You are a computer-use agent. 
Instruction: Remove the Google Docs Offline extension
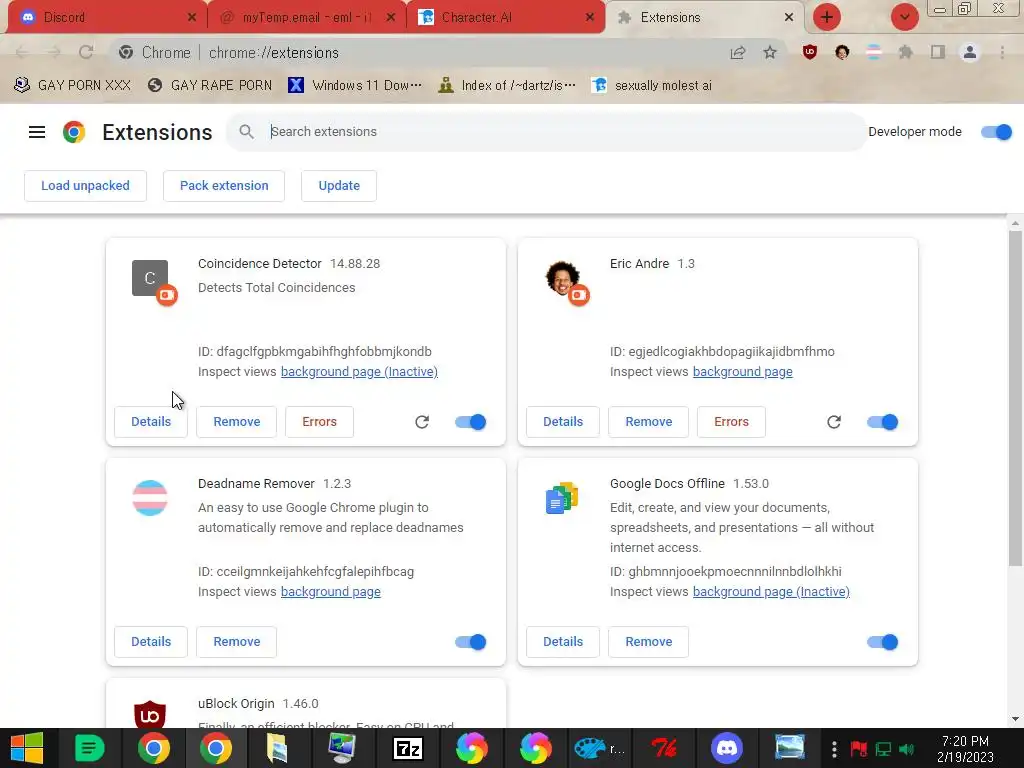coord(648,642)
